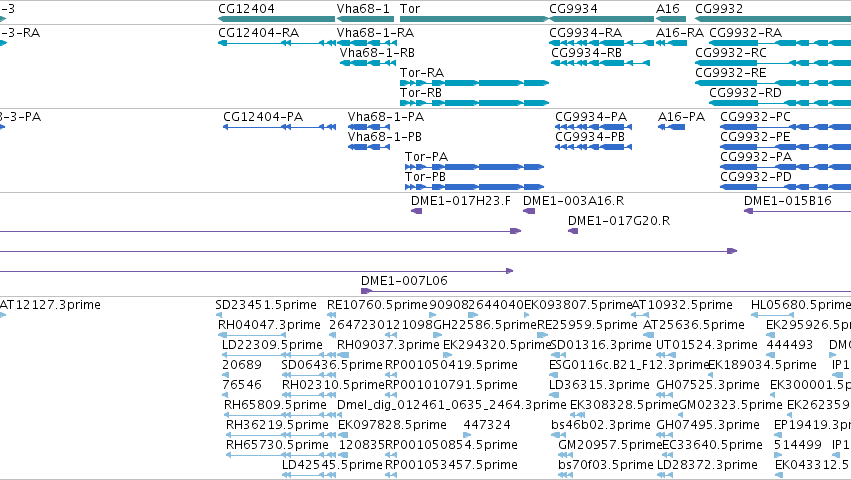Click the AT12127.3prime EST label
Screen dimensions: 851x480
click(50, 305)
